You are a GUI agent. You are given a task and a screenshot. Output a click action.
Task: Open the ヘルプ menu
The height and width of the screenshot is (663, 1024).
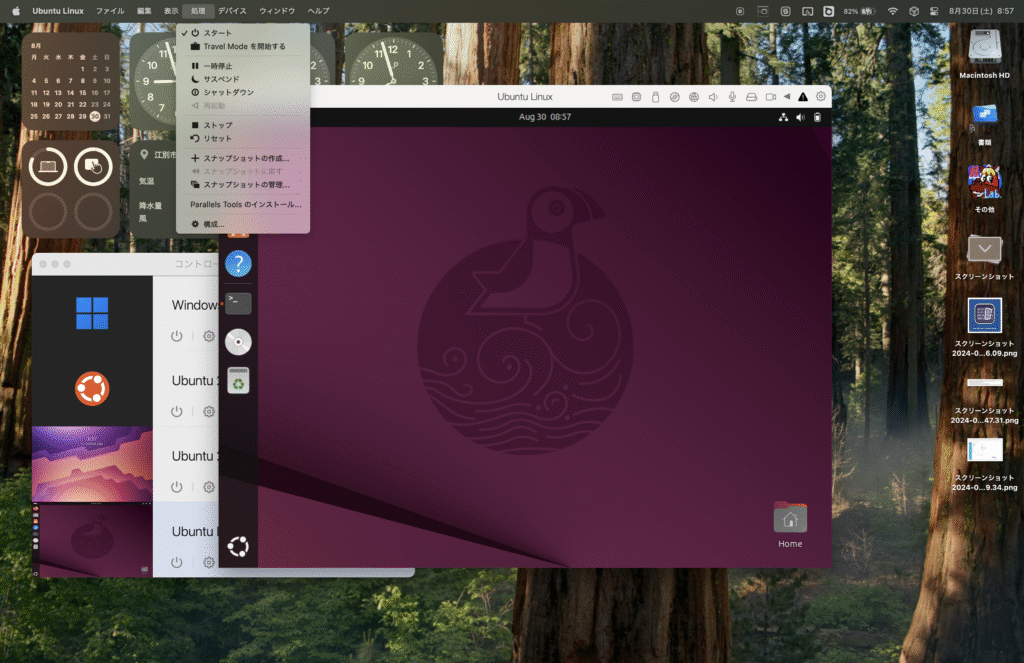click(318, 11)
